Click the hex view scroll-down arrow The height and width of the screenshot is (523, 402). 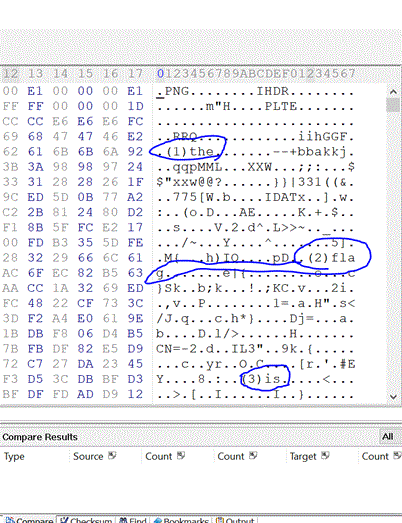(393, 397)
